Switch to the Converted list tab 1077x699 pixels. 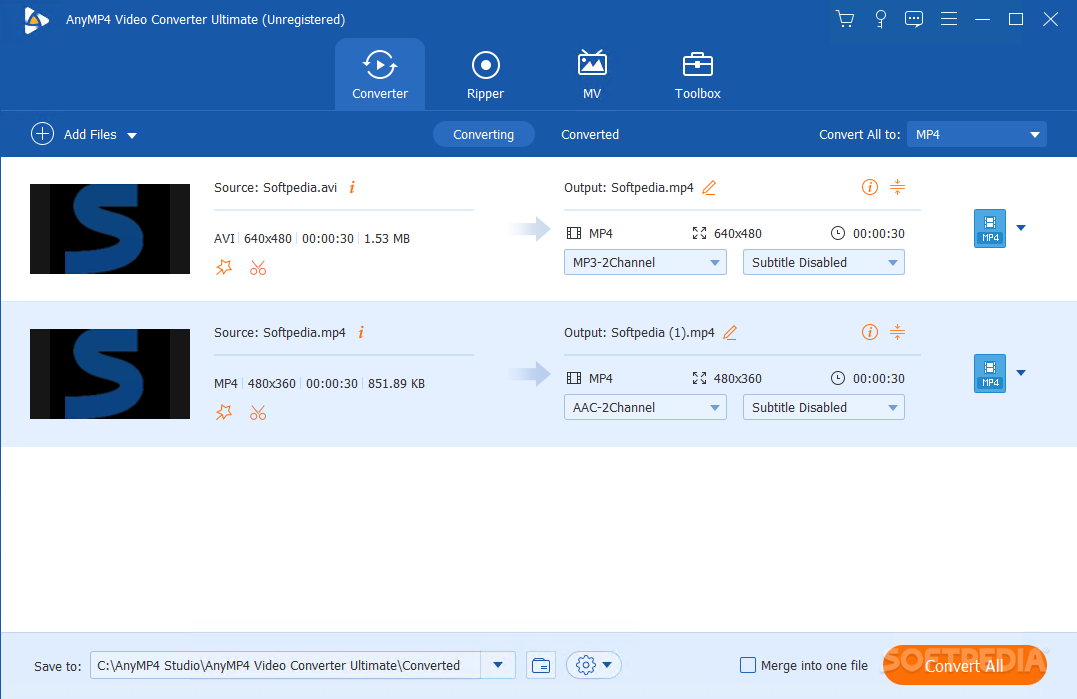point(589,134)
